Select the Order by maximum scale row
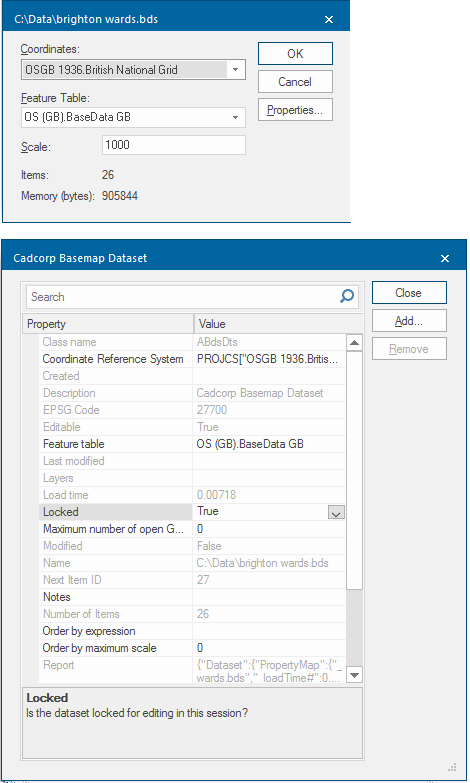The width and height of the screenshot is (470, 783). [192, 648]
